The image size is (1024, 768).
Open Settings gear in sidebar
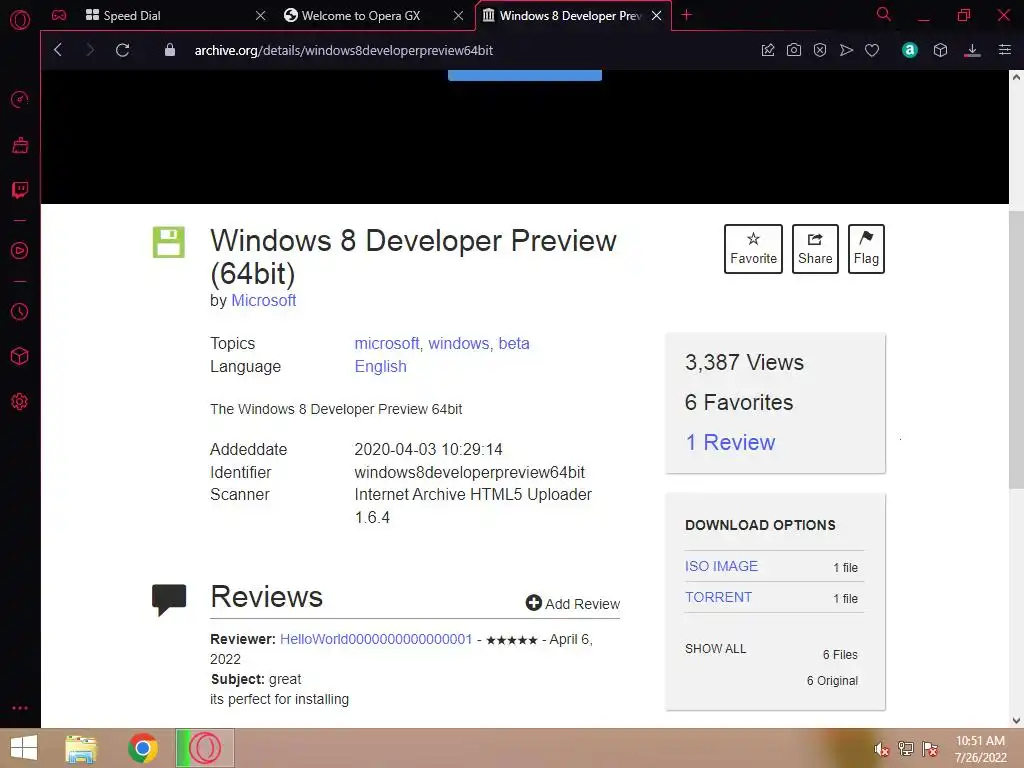pyautogui.click(x=20, y=402)
